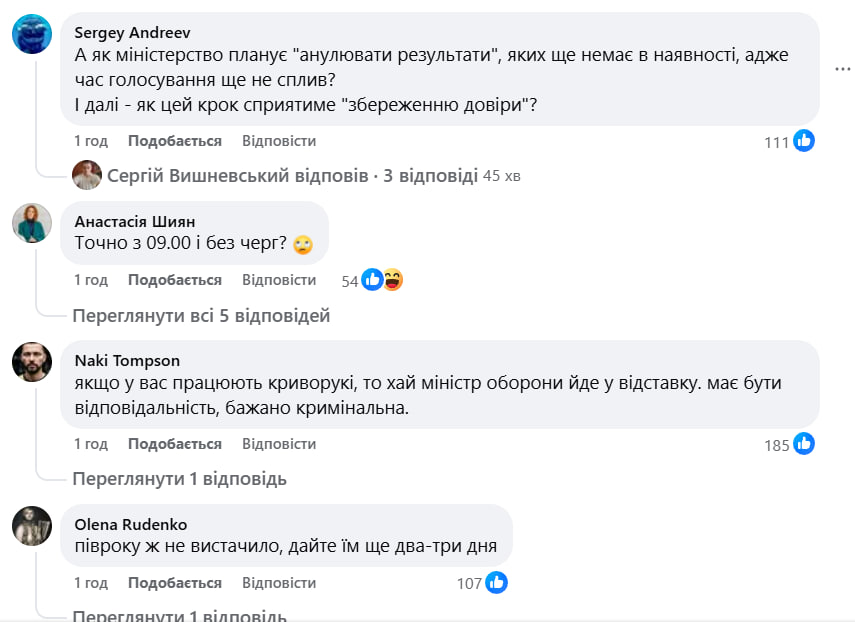Click the like reaction icon with 111 count
Screen dimensions: 855x622
pyautogui.click(x=804, y=141)
